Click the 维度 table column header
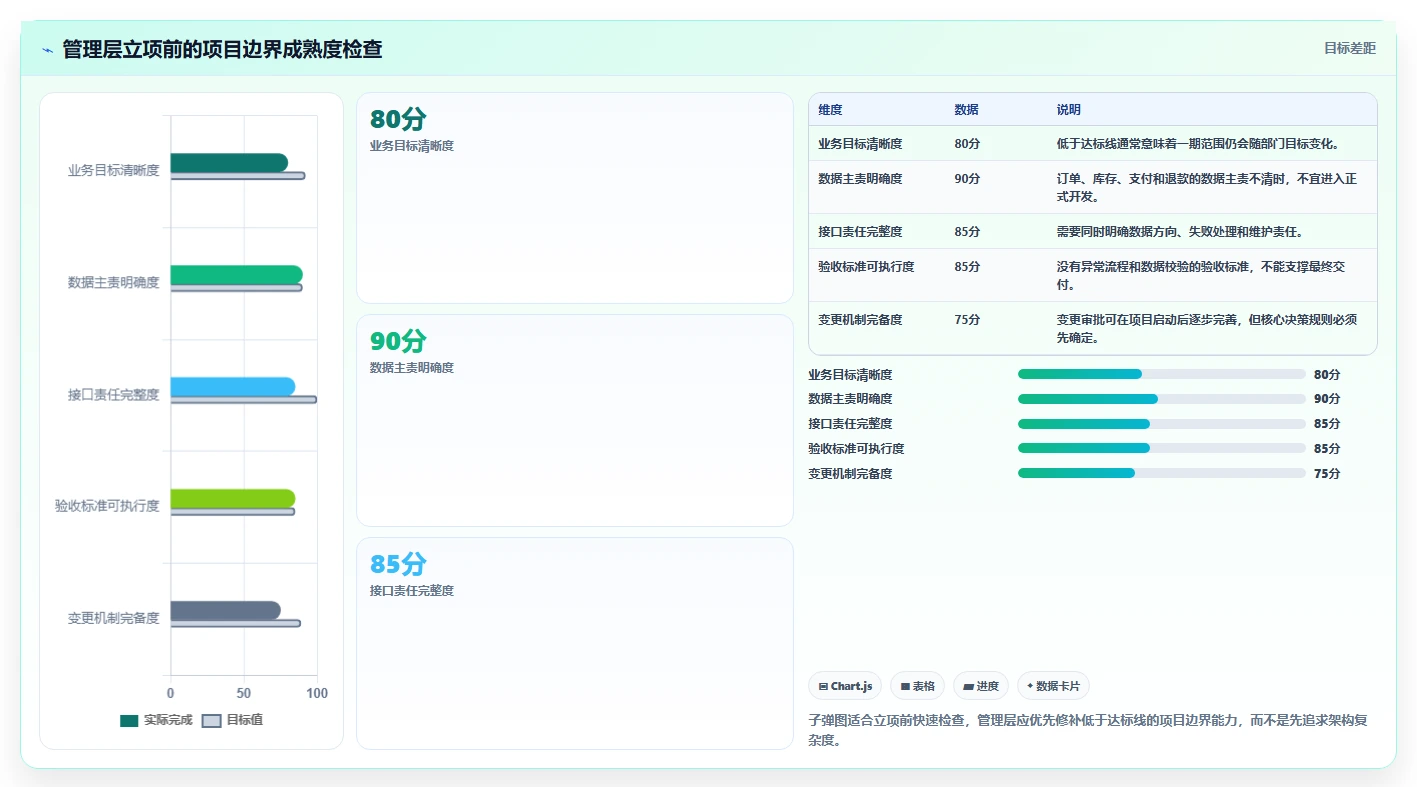This screenshot has height=787, width=1417. click(x=830, y=110)
